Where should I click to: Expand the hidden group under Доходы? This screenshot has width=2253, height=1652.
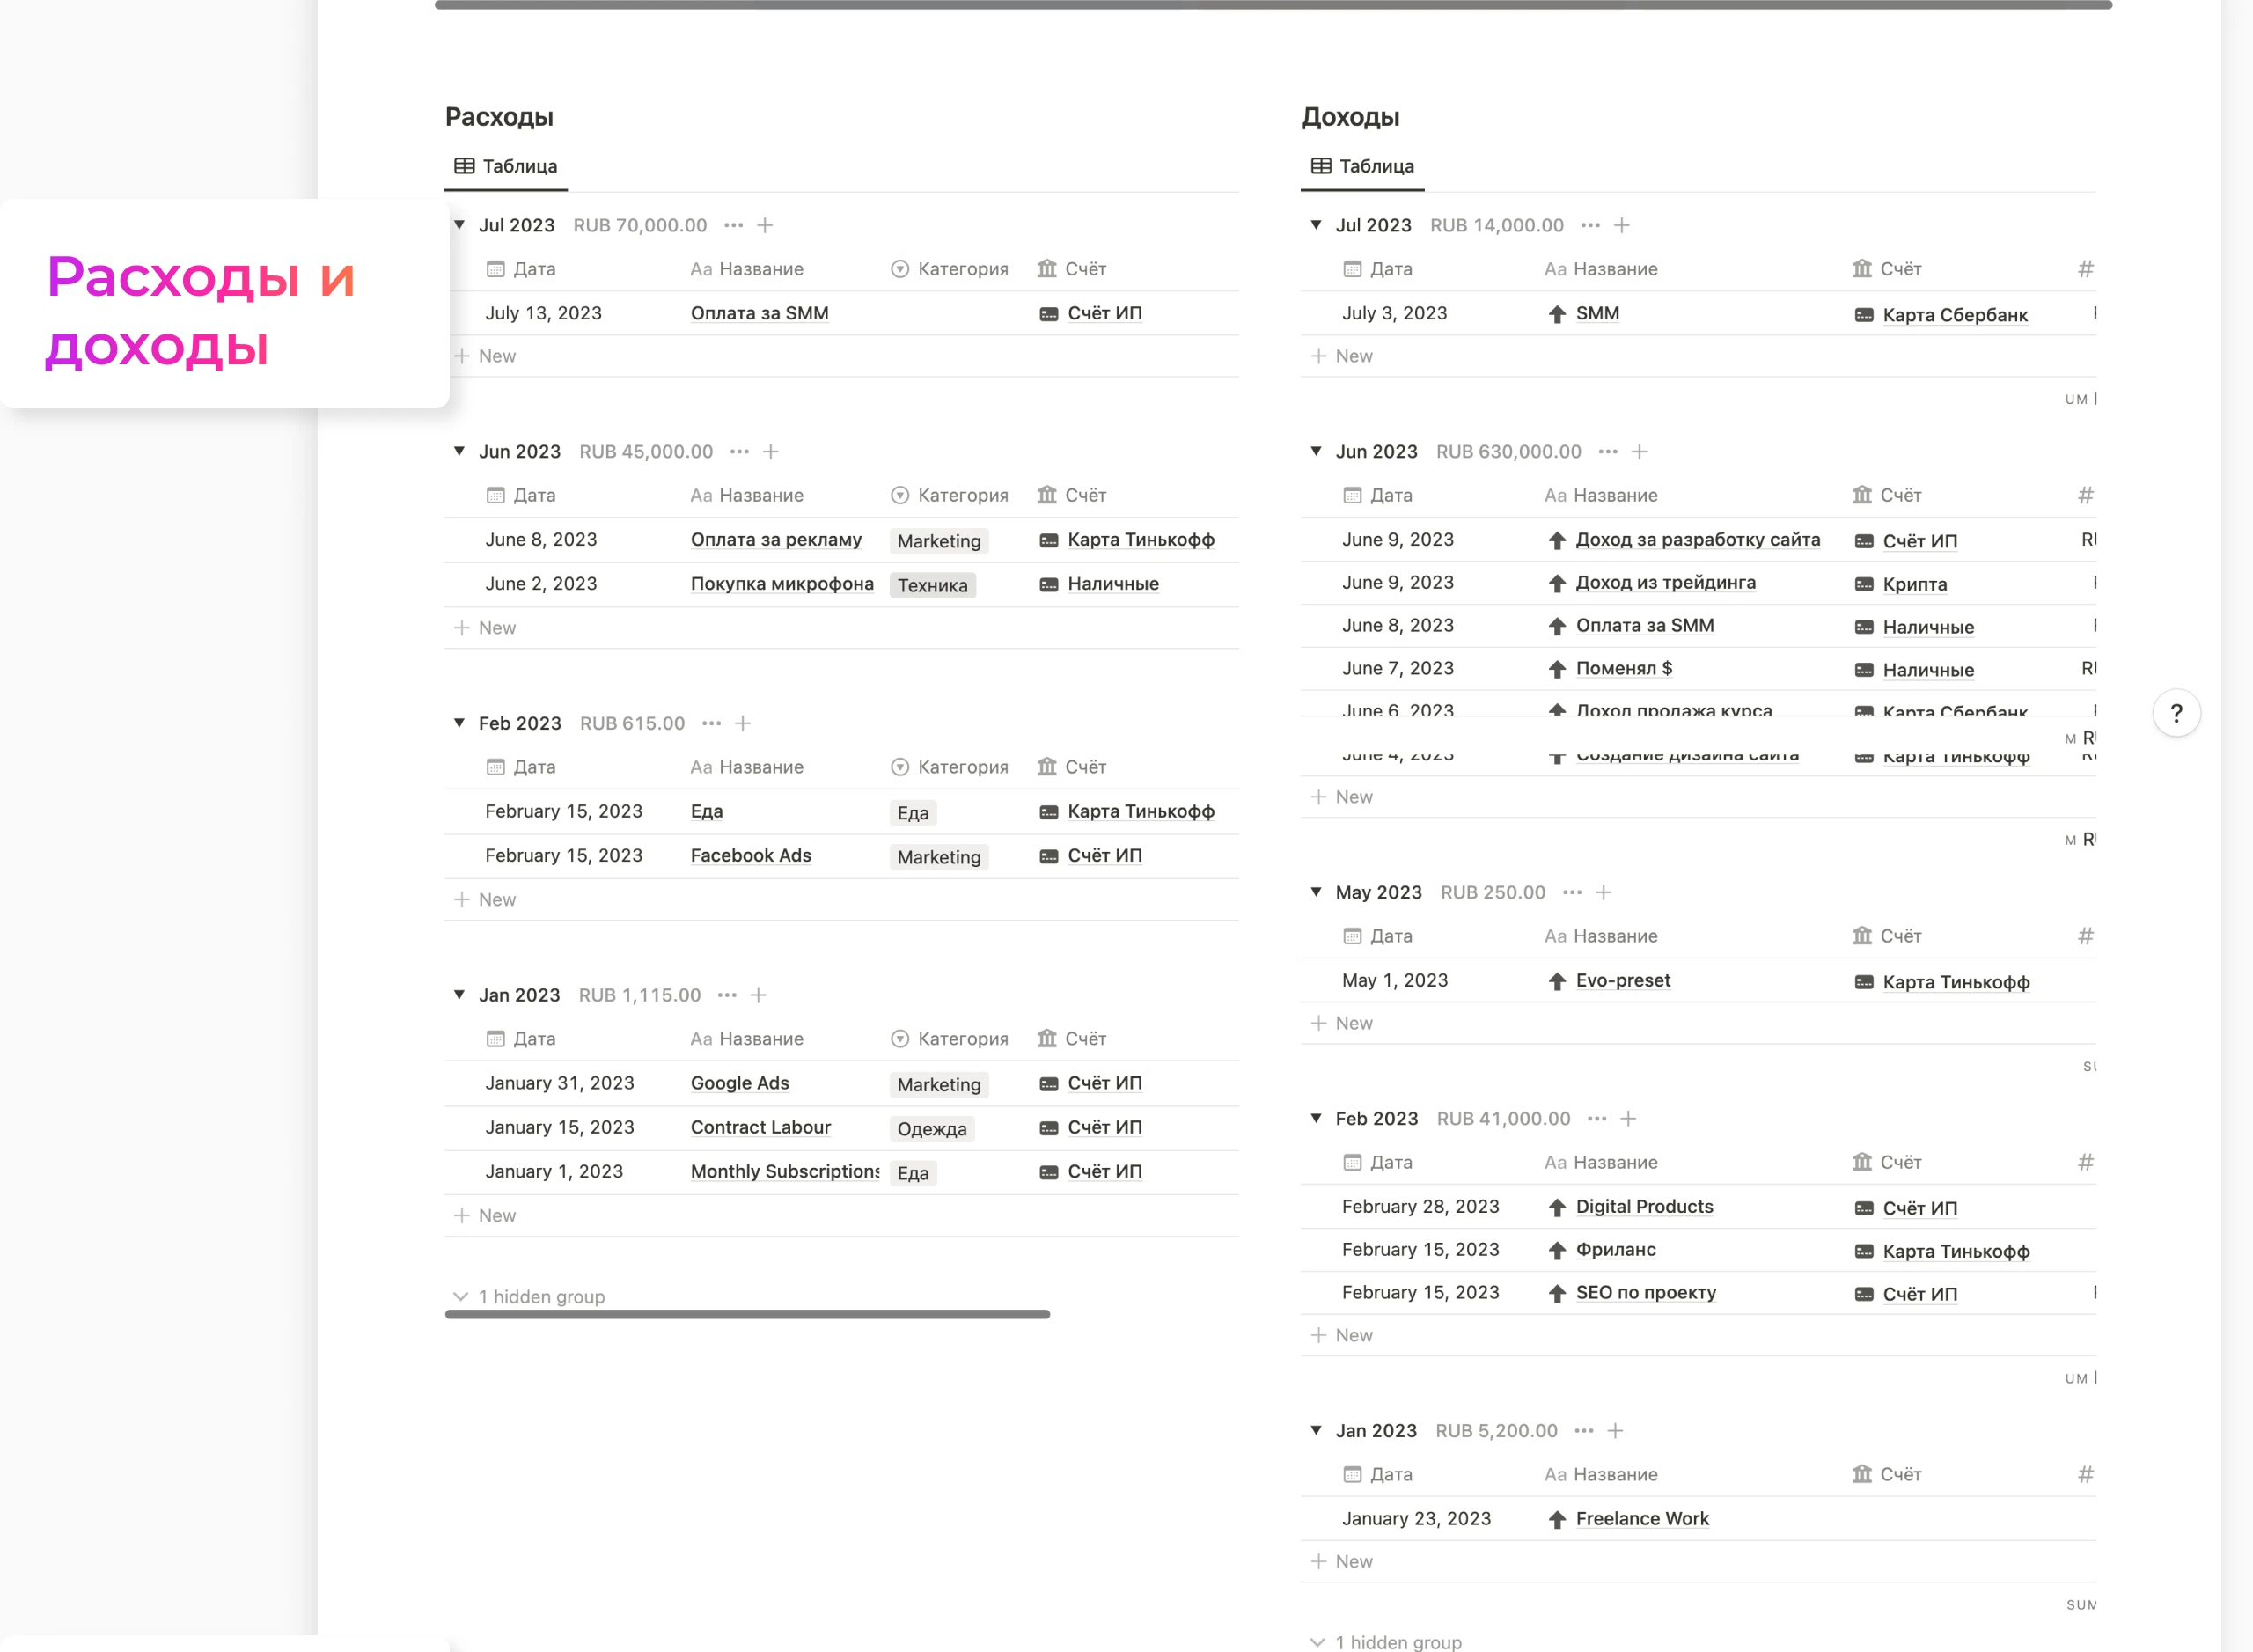click(1387, 1641)
